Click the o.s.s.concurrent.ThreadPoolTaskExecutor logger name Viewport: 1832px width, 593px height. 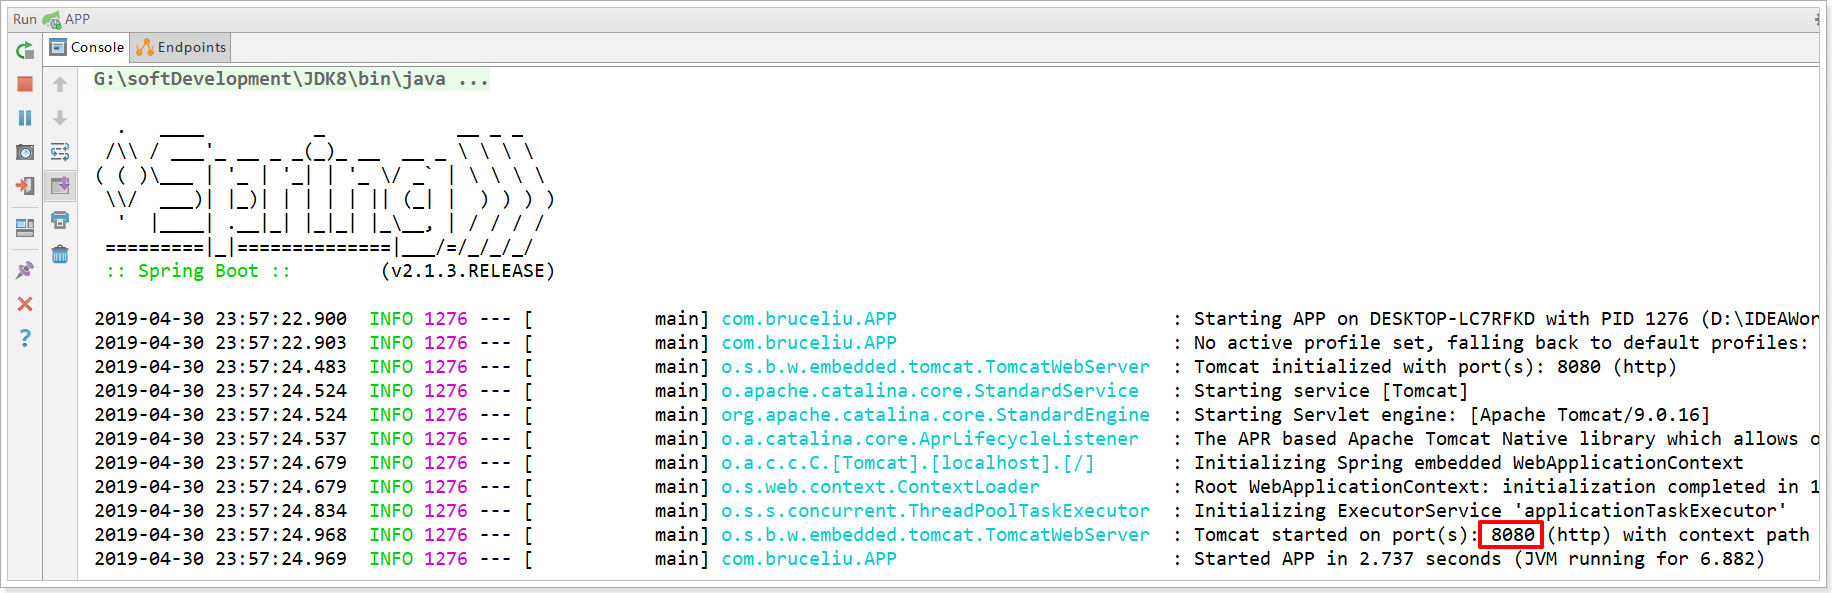935,511
